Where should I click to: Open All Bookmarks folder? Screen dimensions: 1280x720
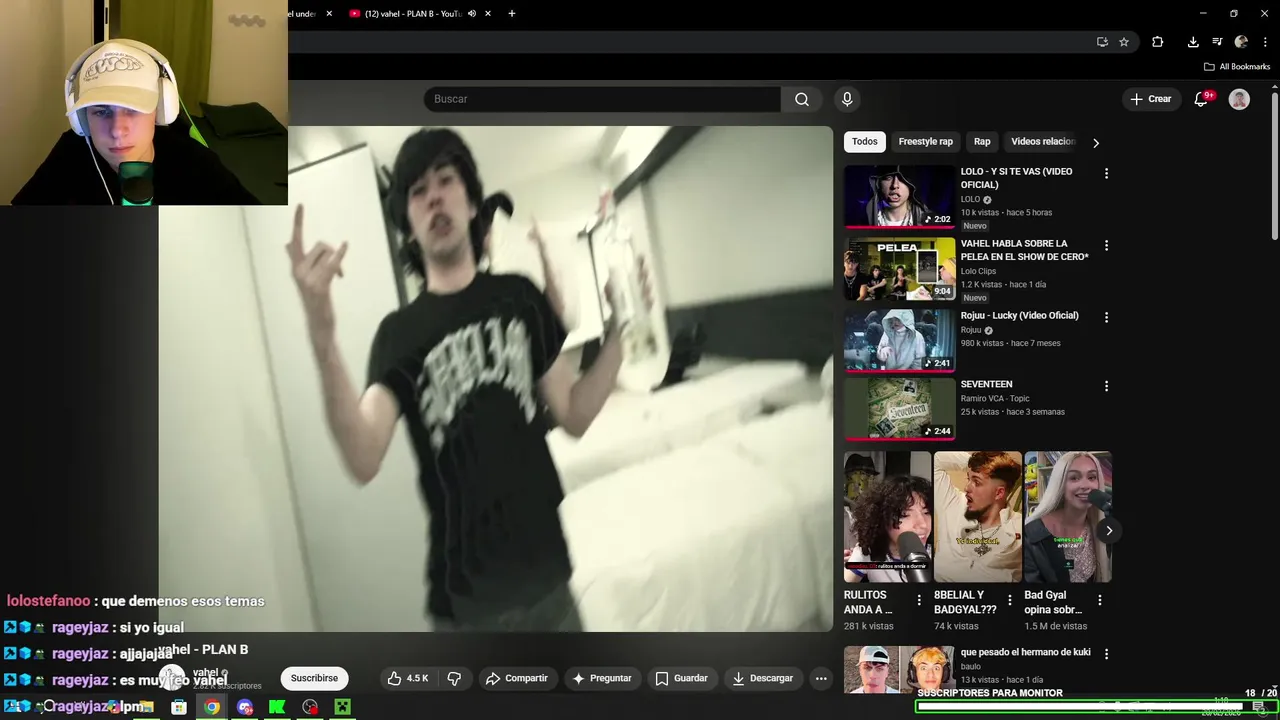pos(1237,67)
